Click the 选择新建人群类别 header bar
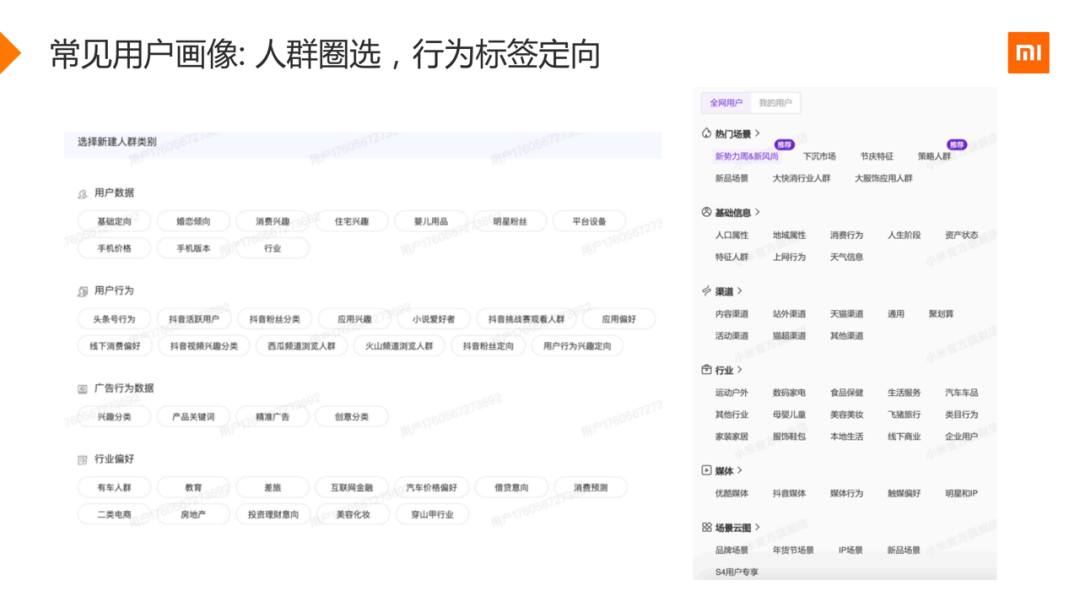The image size is (1080, 608). 362,142
